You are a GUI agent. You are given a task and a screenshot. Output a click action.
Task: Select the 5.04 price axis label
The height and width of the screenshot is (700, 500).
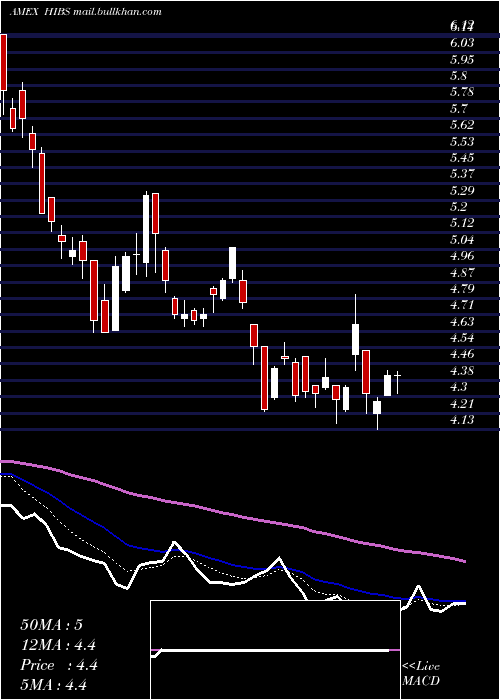point(462,239)
